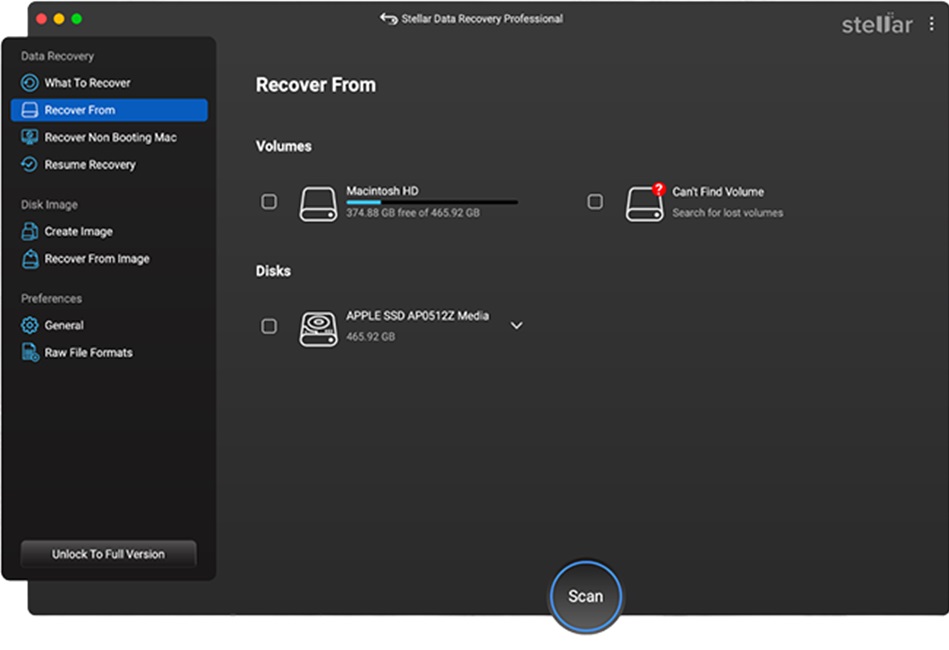Tick the Can't Find Volume checkbox
Screen dimensions: 949x650
(x=595, y=202)
